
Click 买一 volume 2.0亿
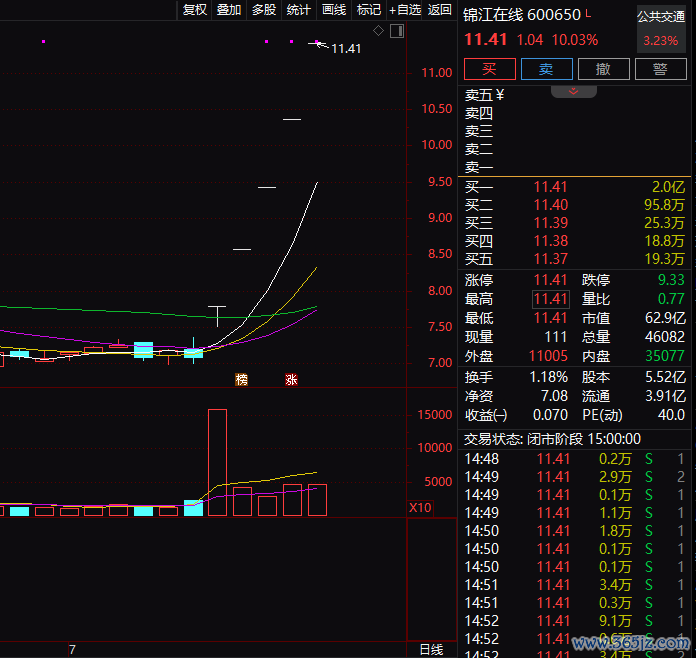coord(668,187)
